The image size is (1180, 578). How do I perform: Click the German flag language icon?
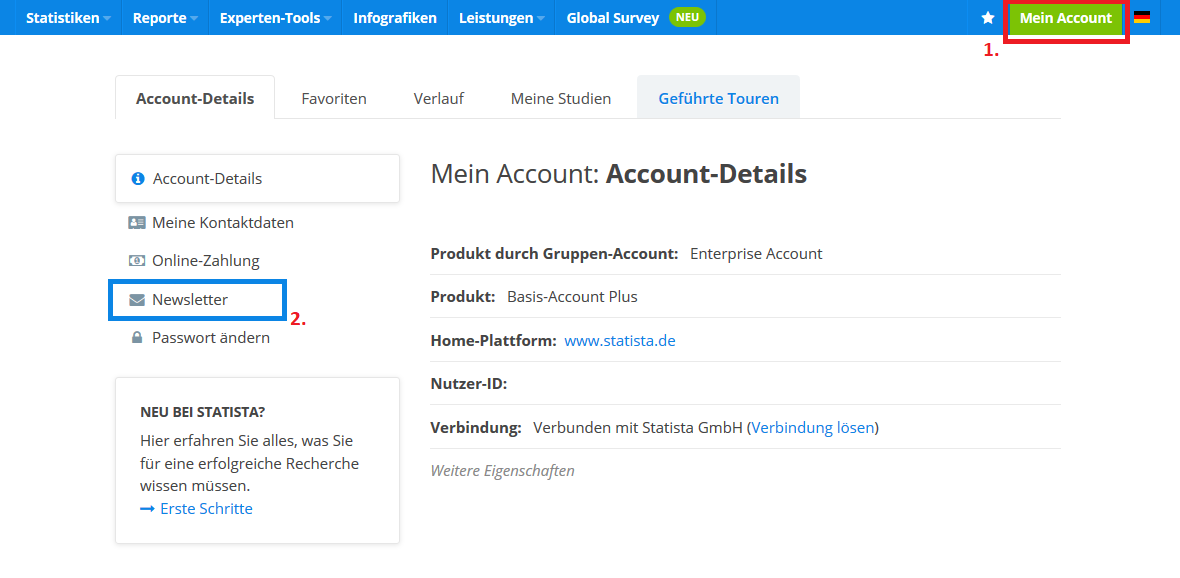click(1142, 18)
